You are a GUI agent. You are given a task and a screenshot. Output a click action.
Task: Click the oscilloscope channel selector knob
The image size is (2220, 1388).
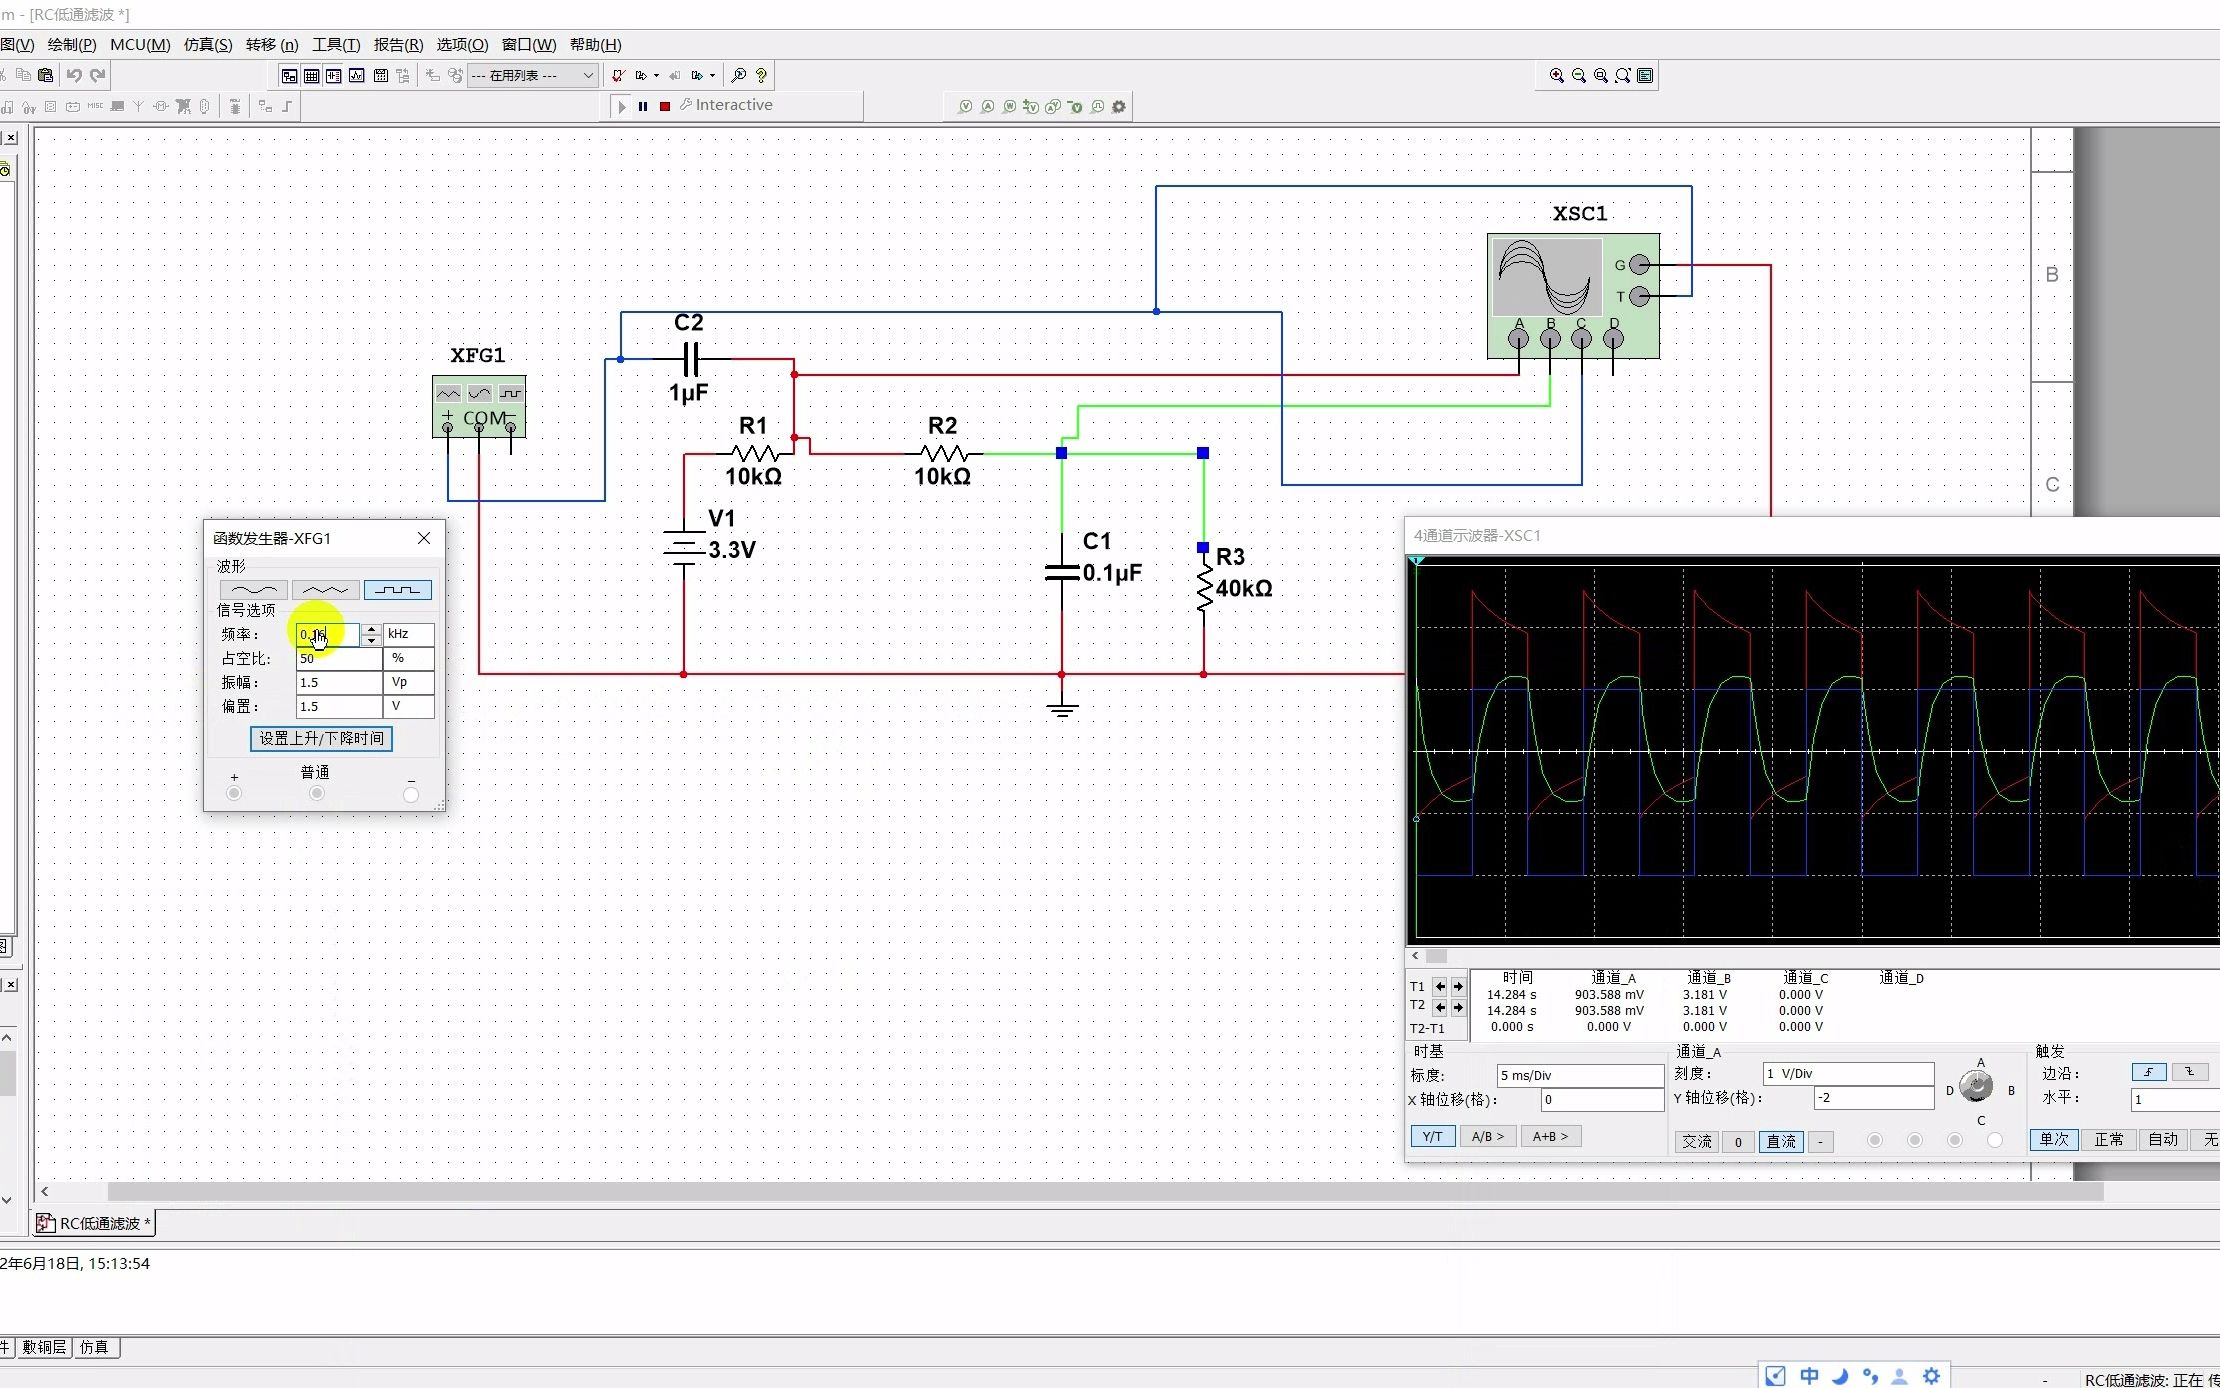pos(1976,1087)
